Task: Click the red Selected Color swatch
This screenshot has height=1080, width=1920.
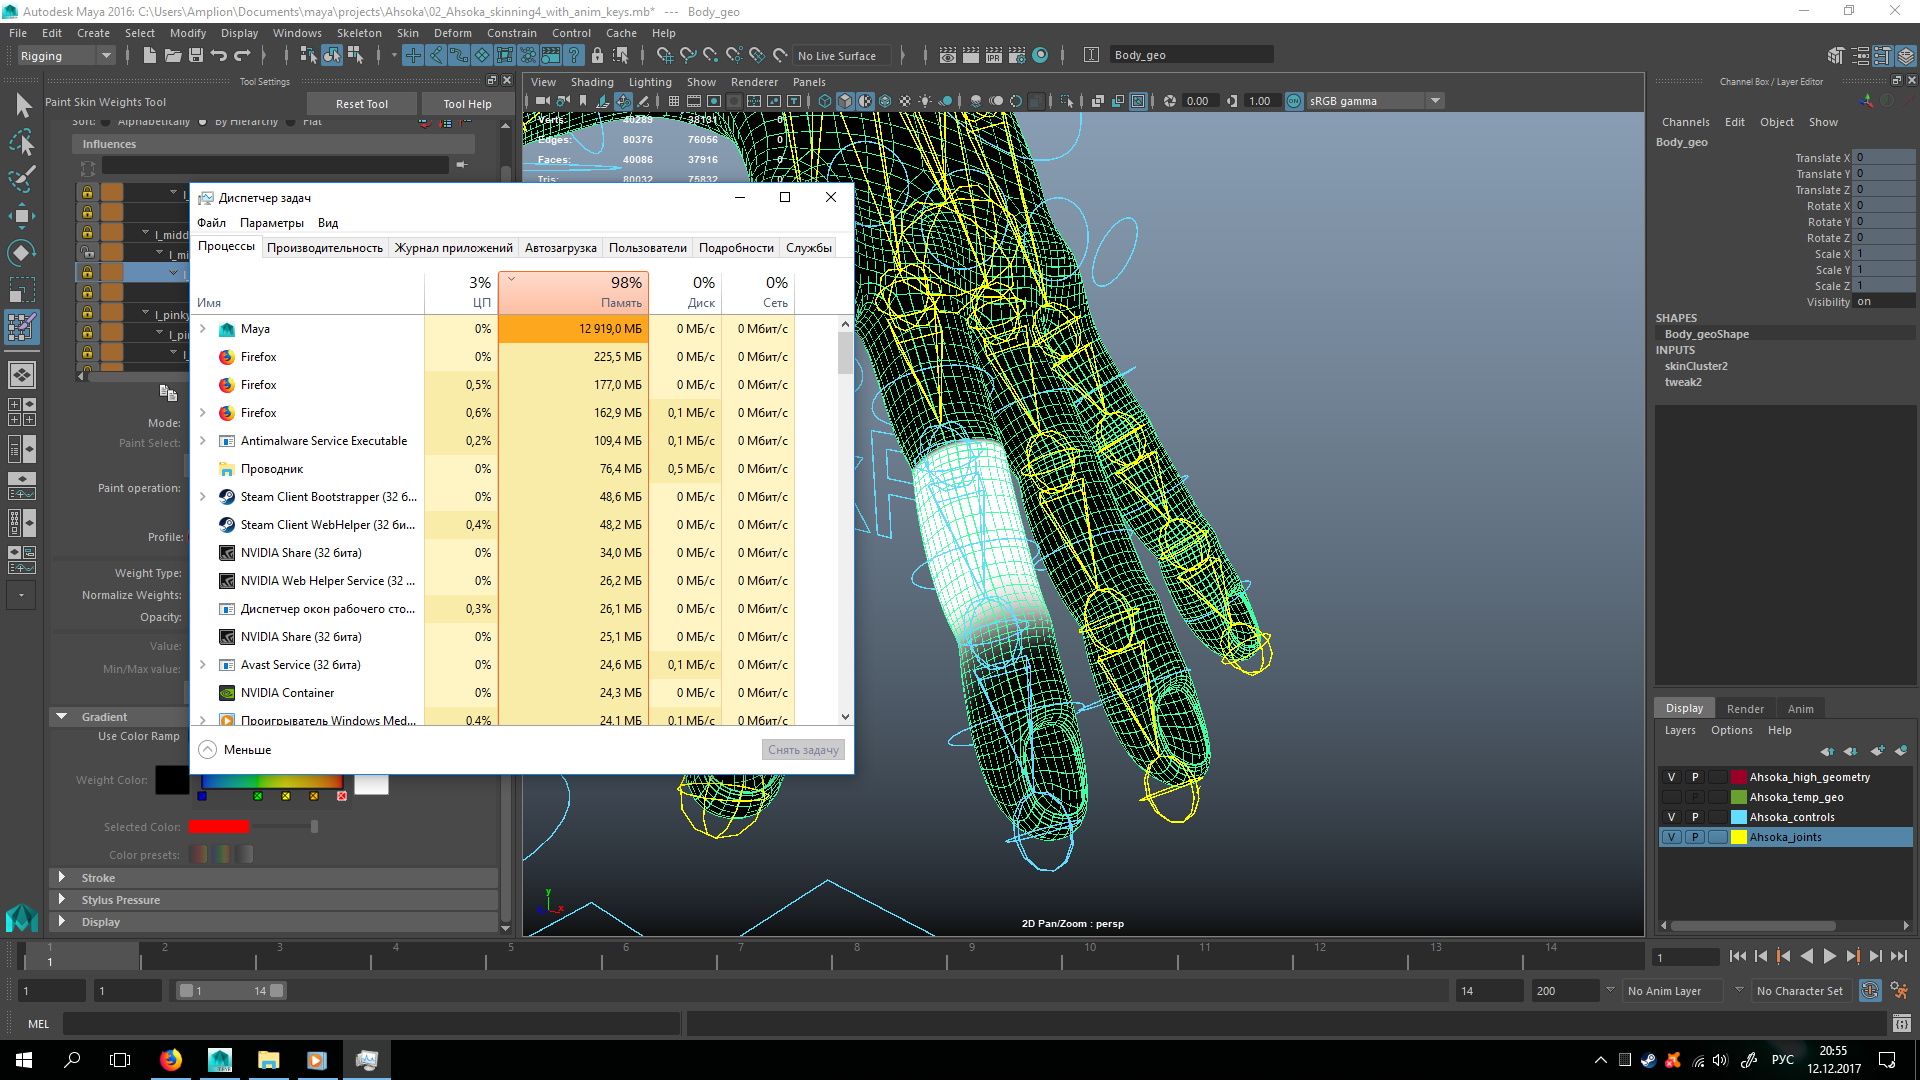Action: pyautogui.click(x=219, y=826)
